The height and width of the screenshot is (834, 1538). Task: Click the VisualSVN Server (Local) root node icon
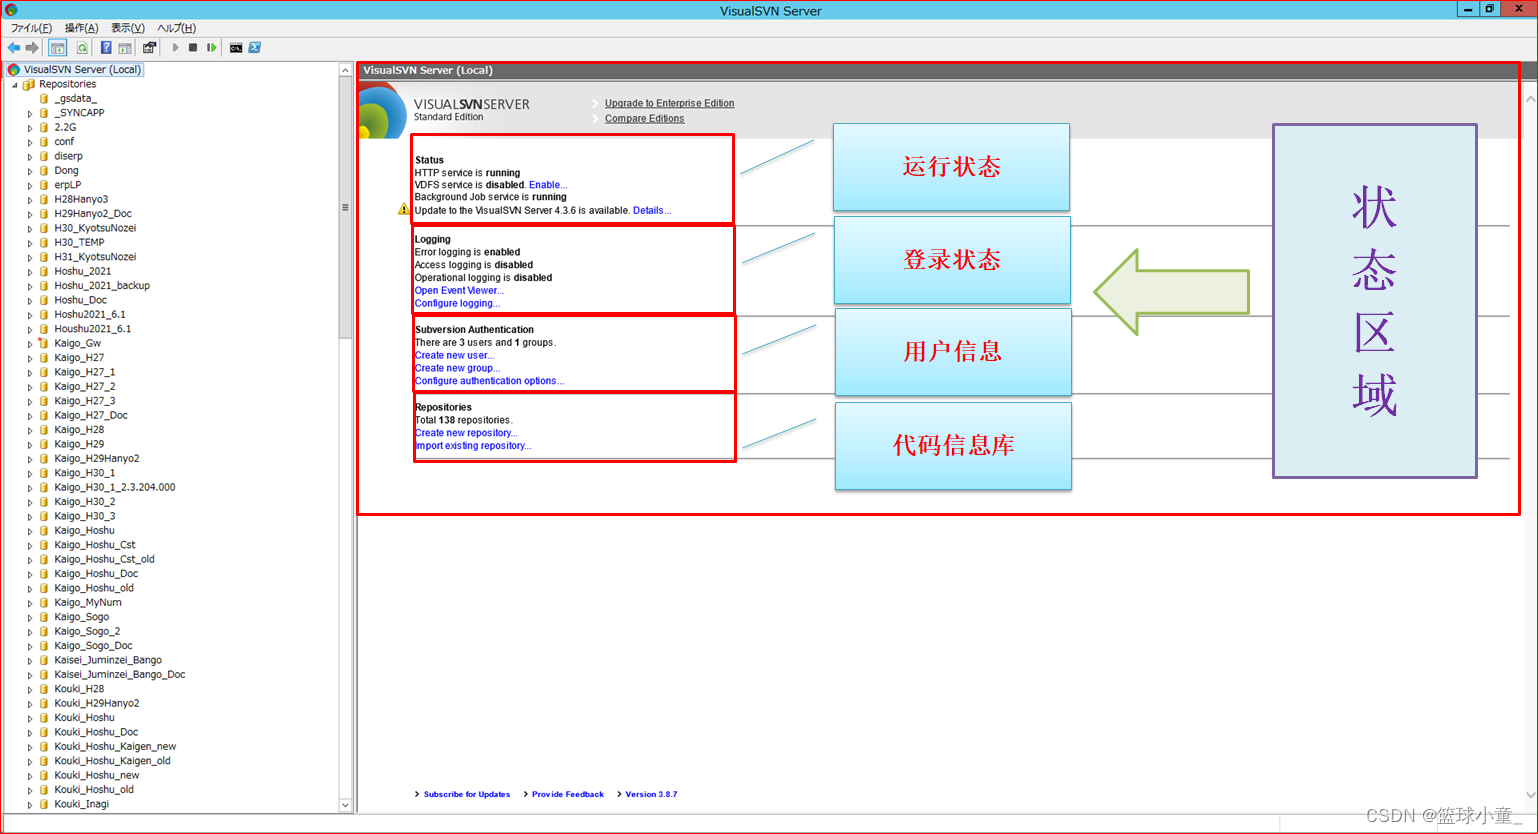[14, 70]
